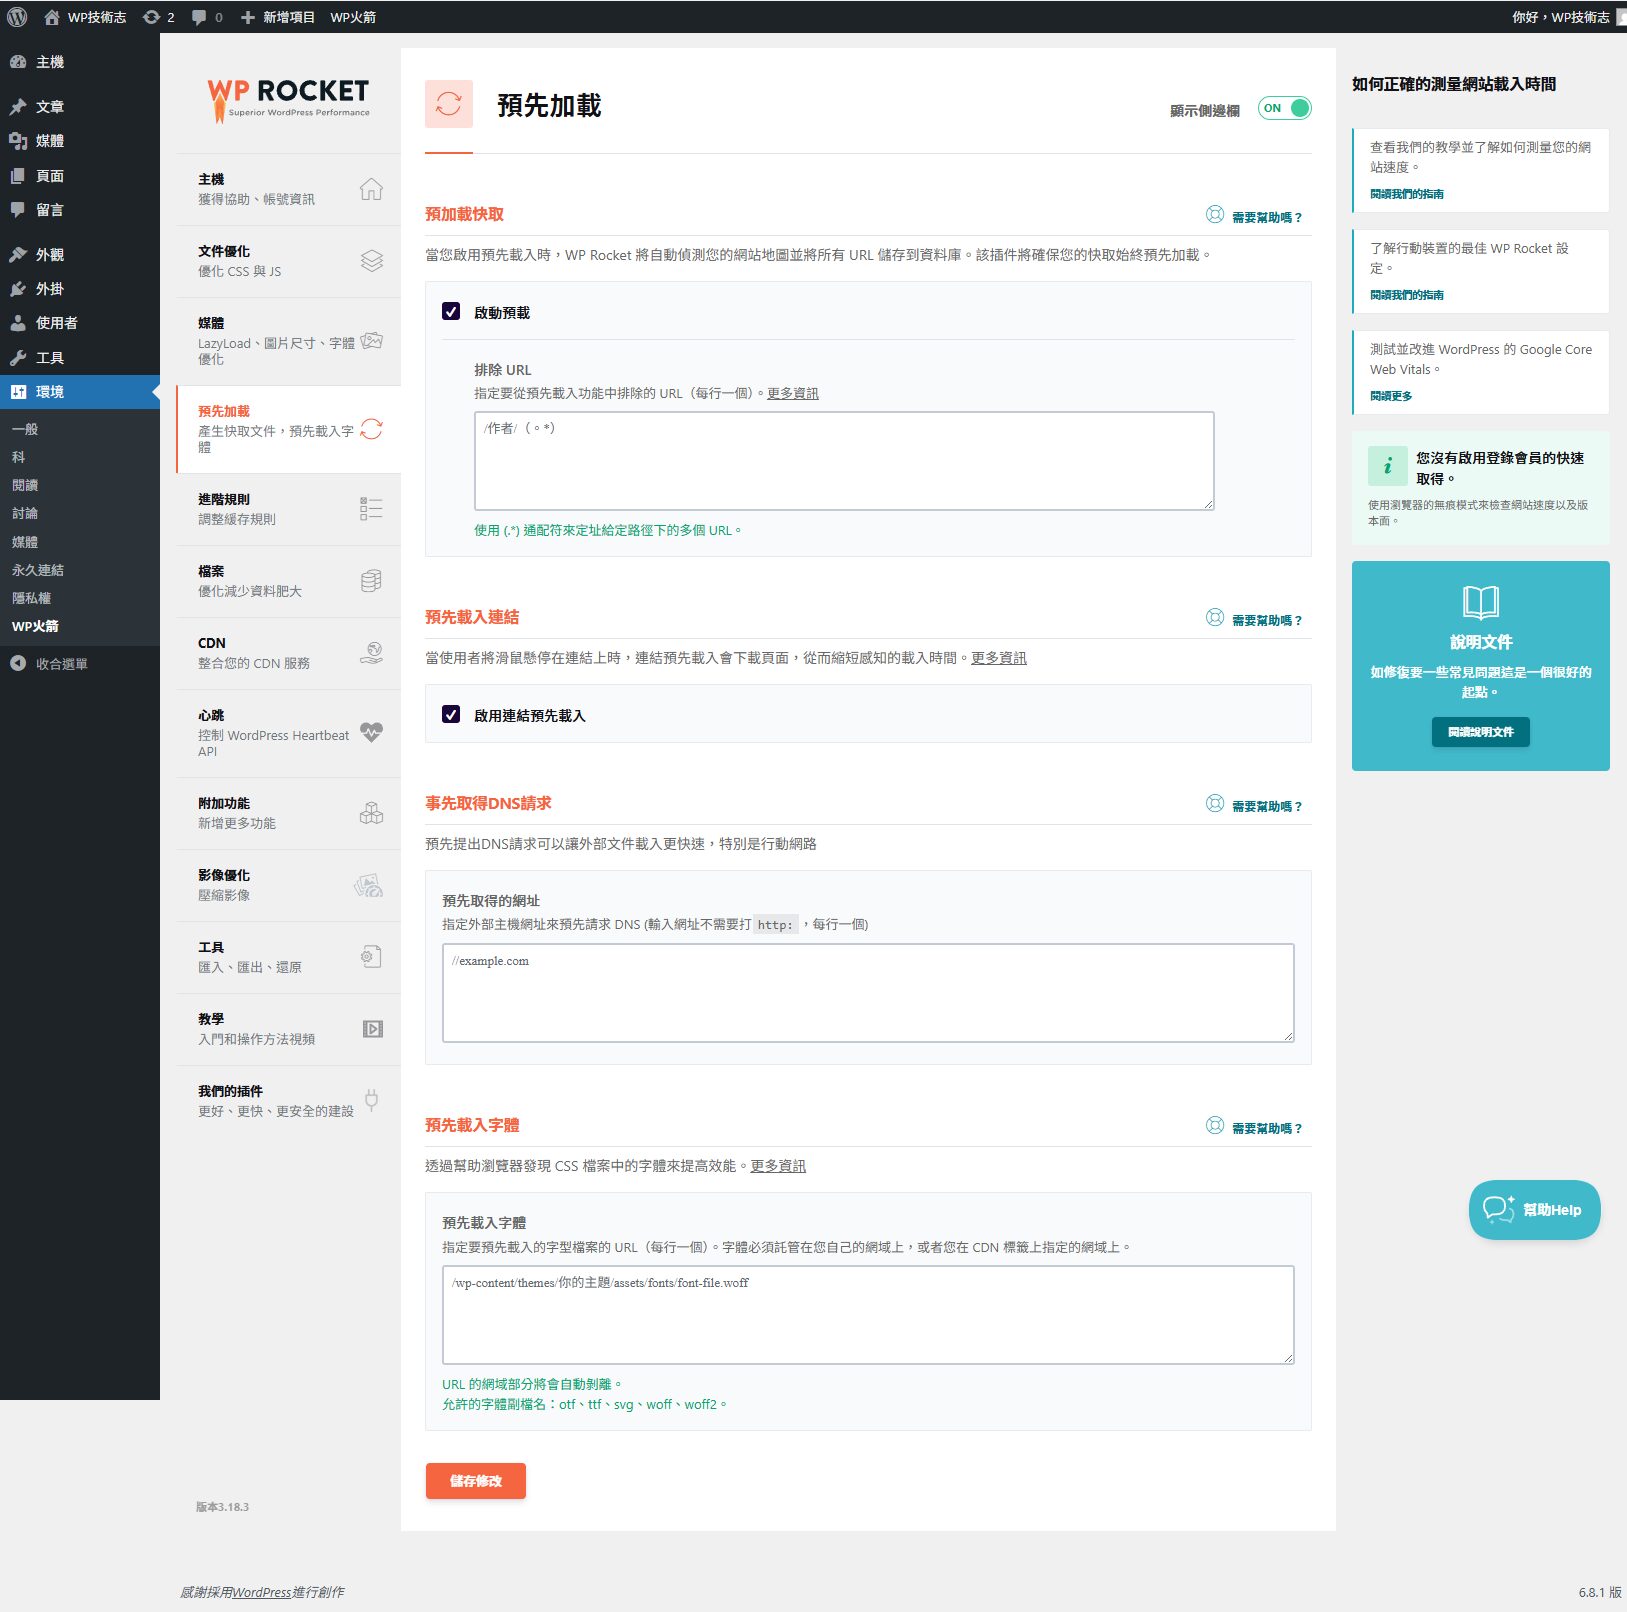Open 我們的插件 plug icon
This screenshot has width=1627, height=1612.
371,1101
